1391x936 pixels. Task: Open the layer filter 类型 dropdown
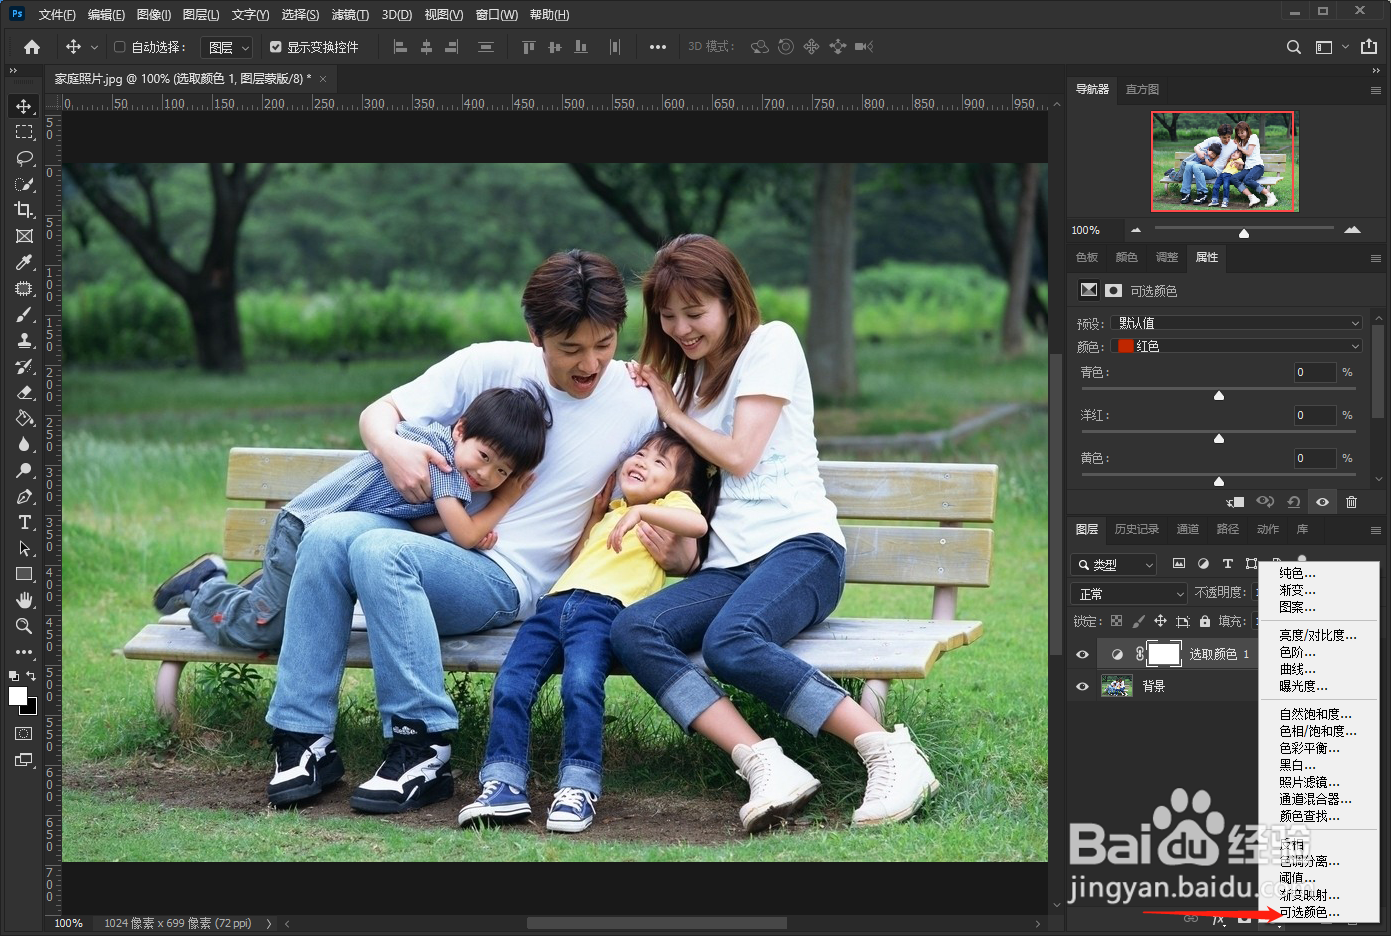1113,565
